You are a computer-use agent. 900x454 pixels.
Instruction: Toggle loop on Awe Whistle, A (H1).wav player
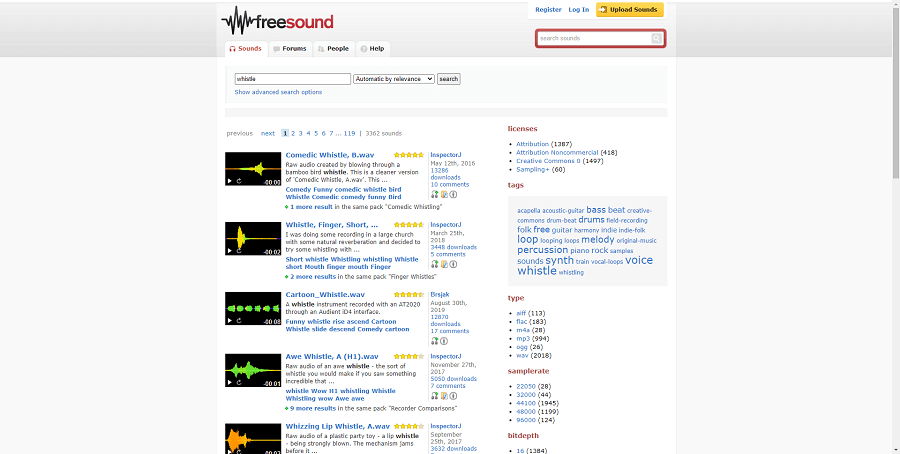tap(239, 382)
